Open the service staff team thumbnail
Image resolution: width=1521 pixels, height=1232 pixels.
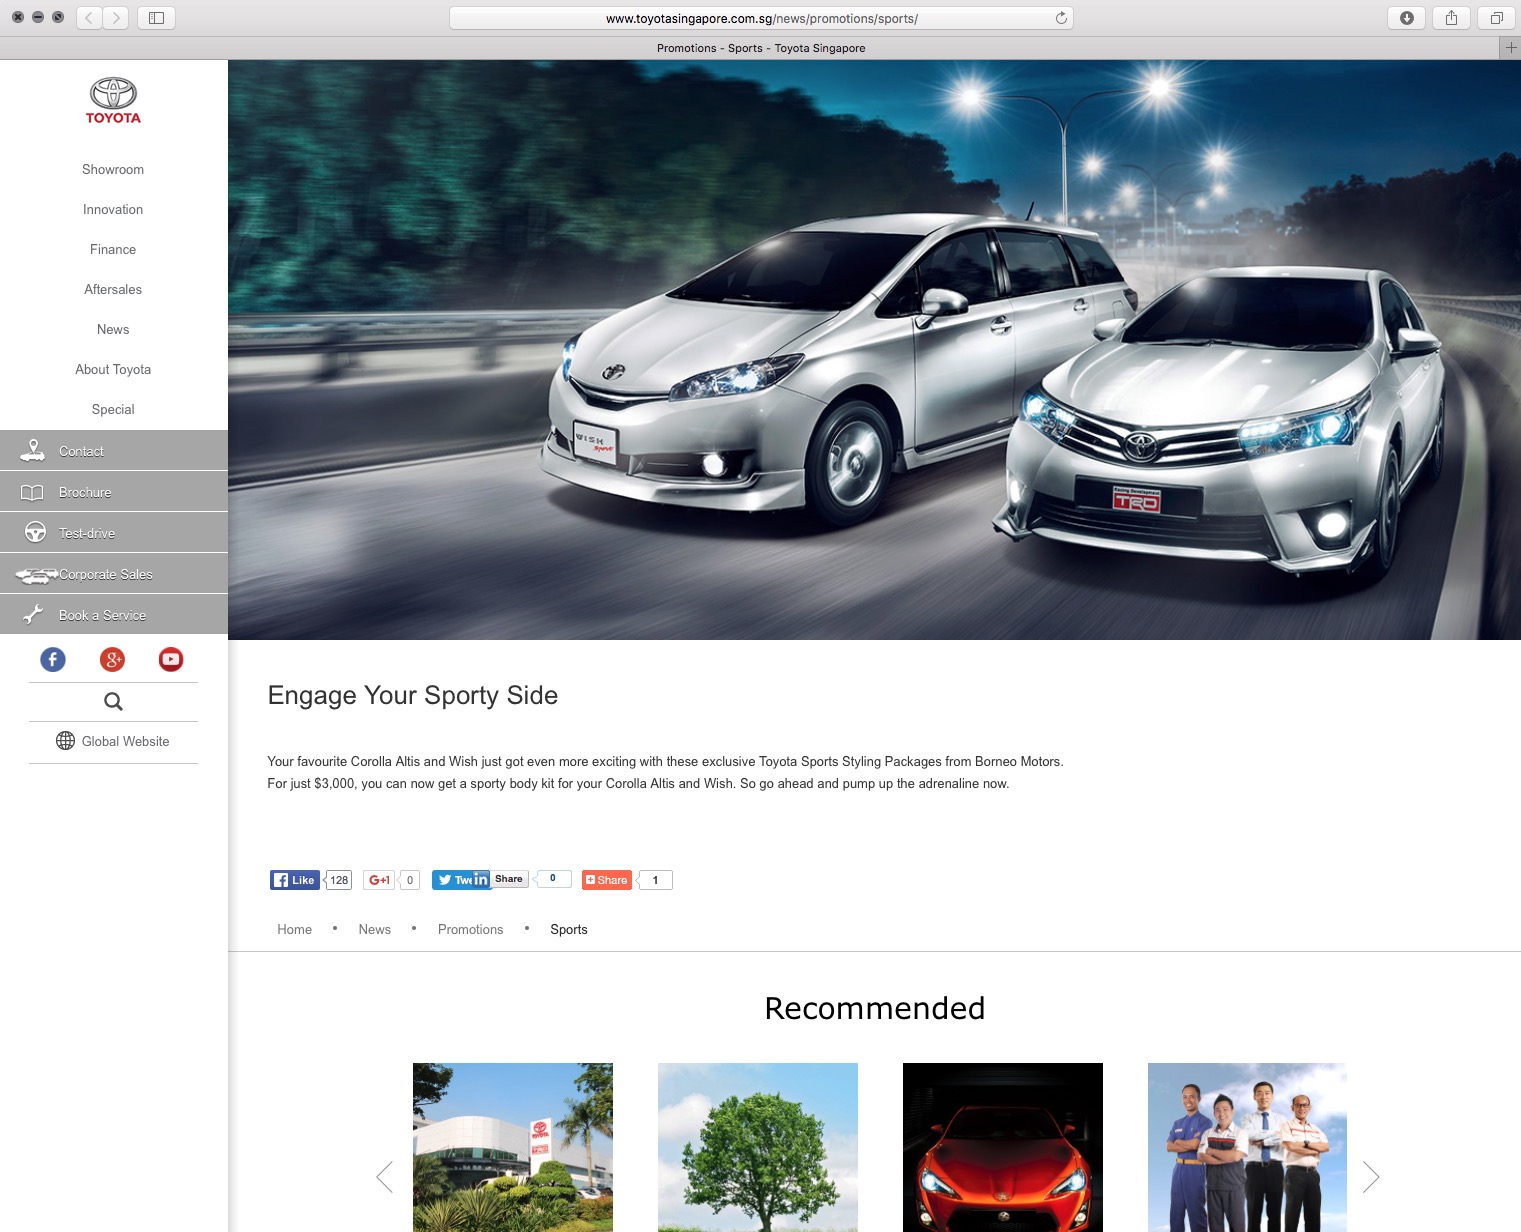point(1247,1147)
